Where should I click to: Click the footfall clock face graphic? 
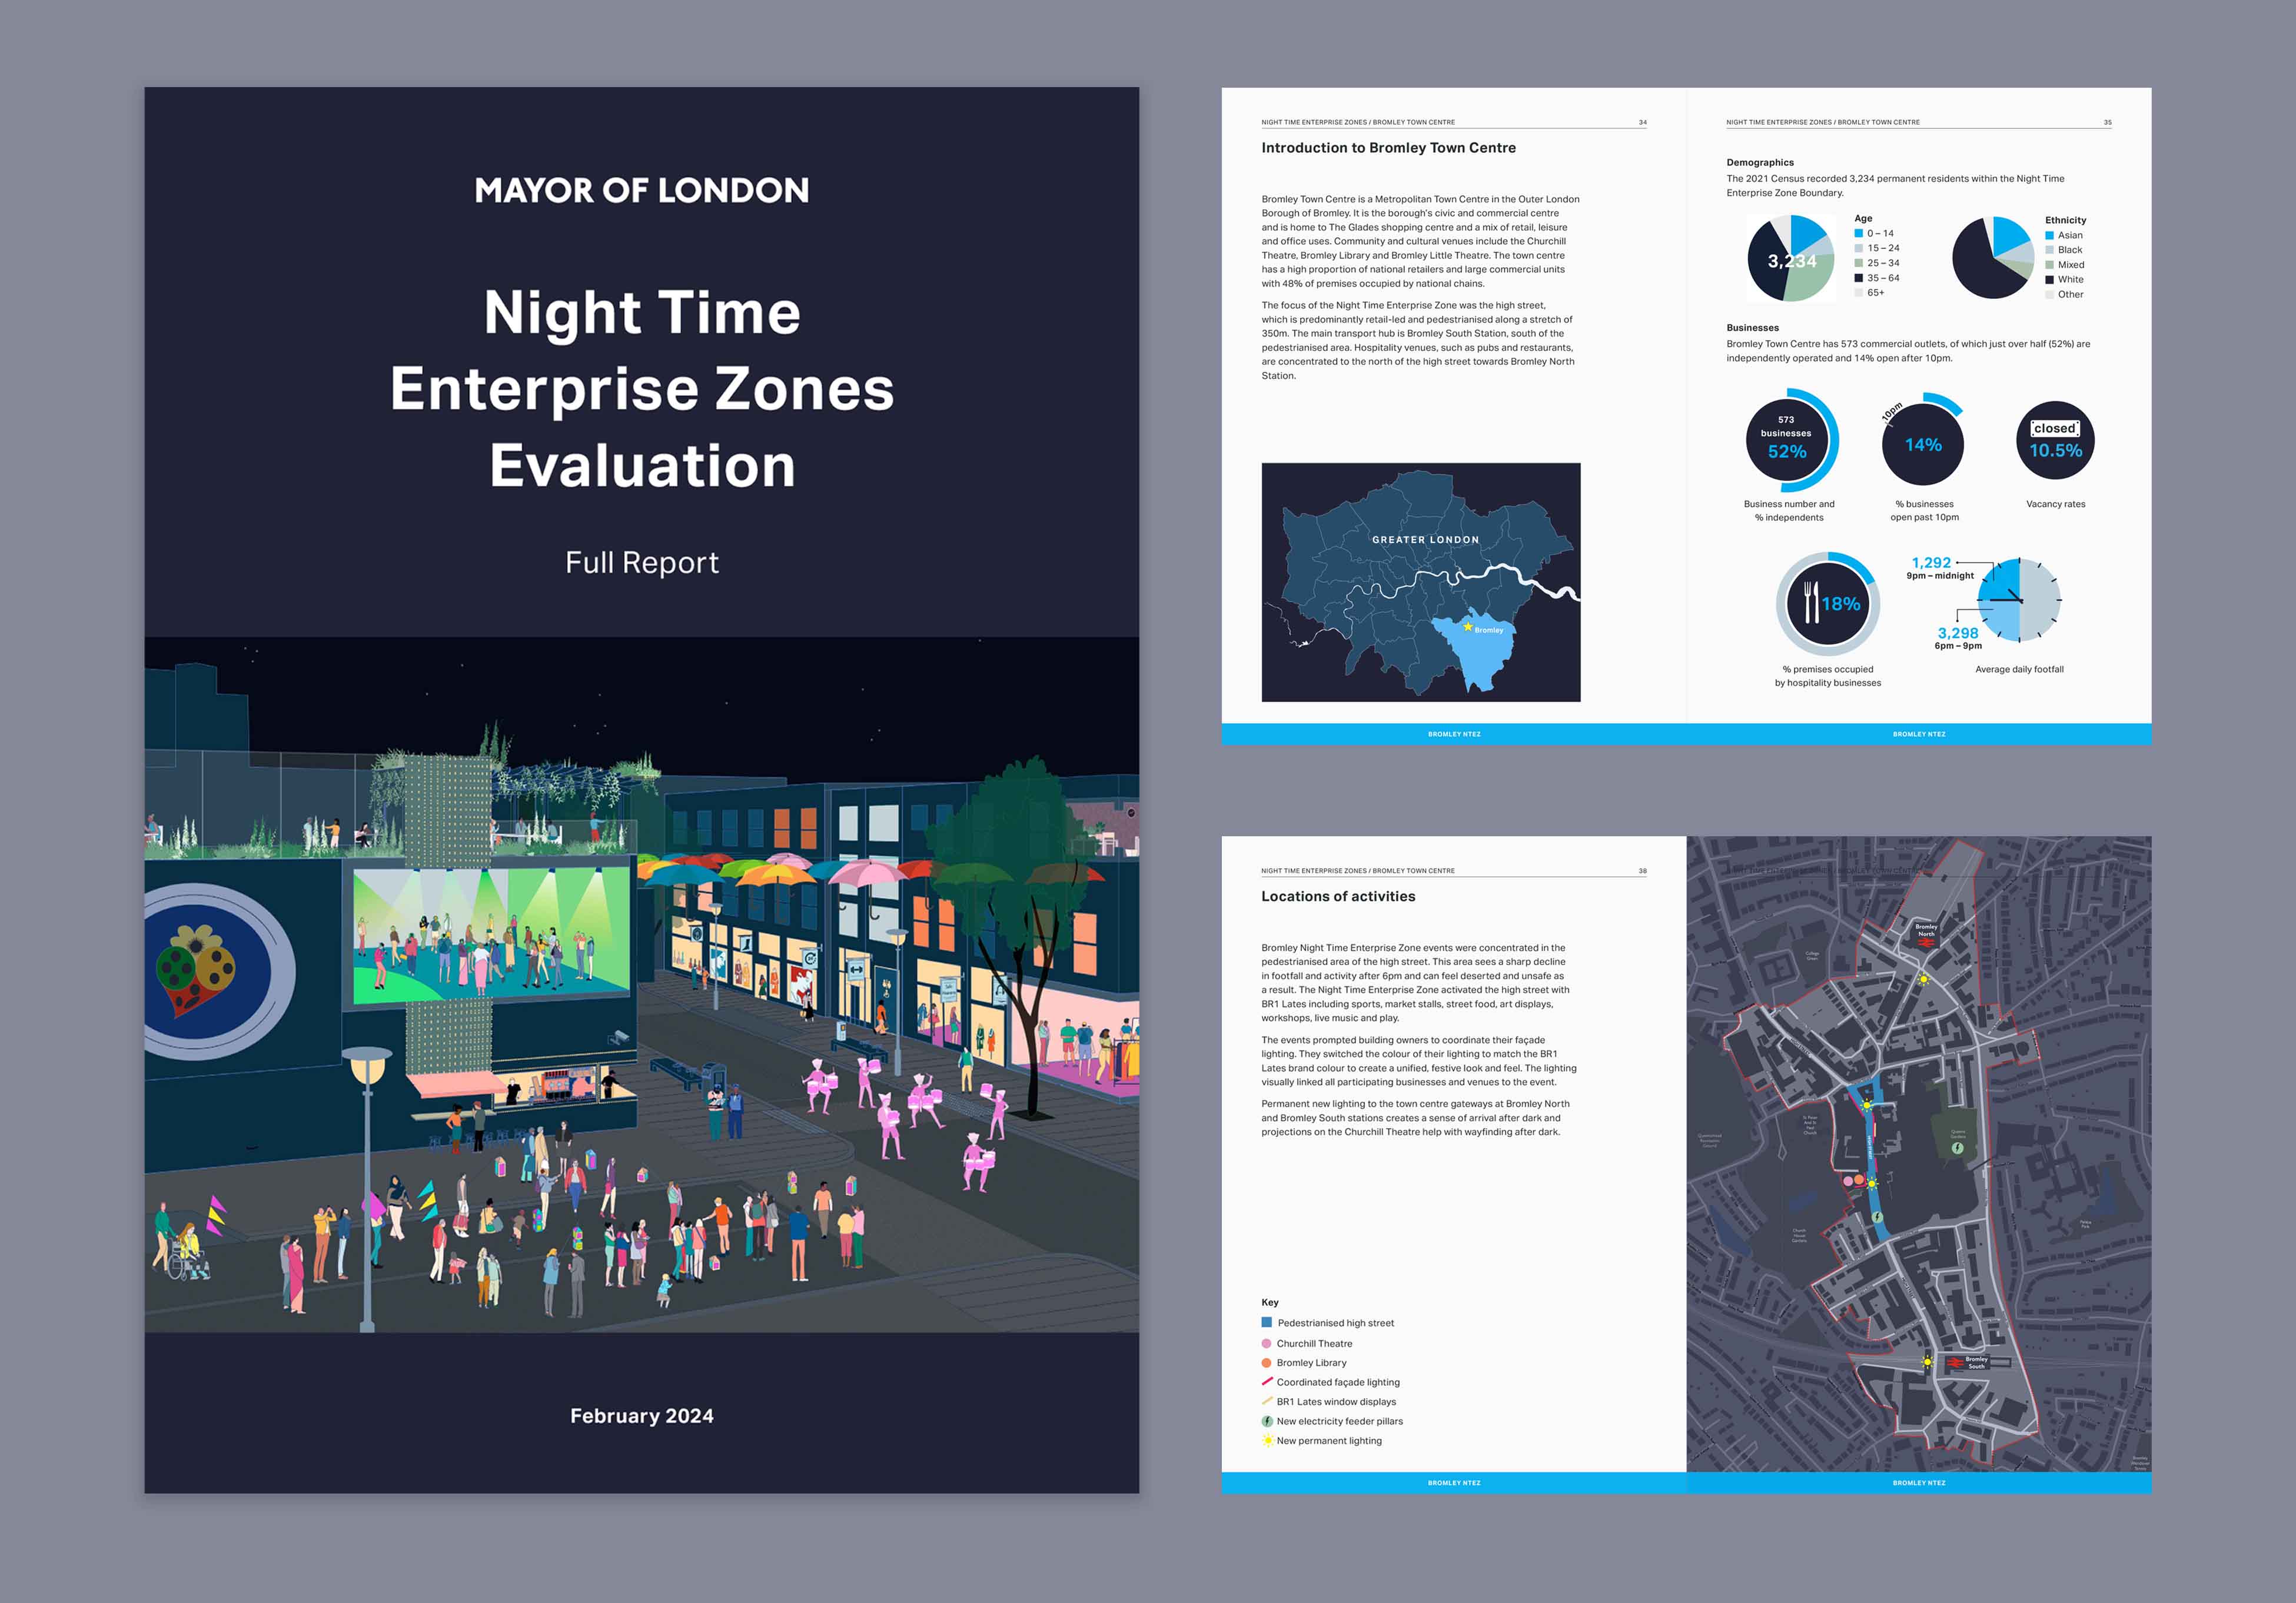click(2019, 600)
